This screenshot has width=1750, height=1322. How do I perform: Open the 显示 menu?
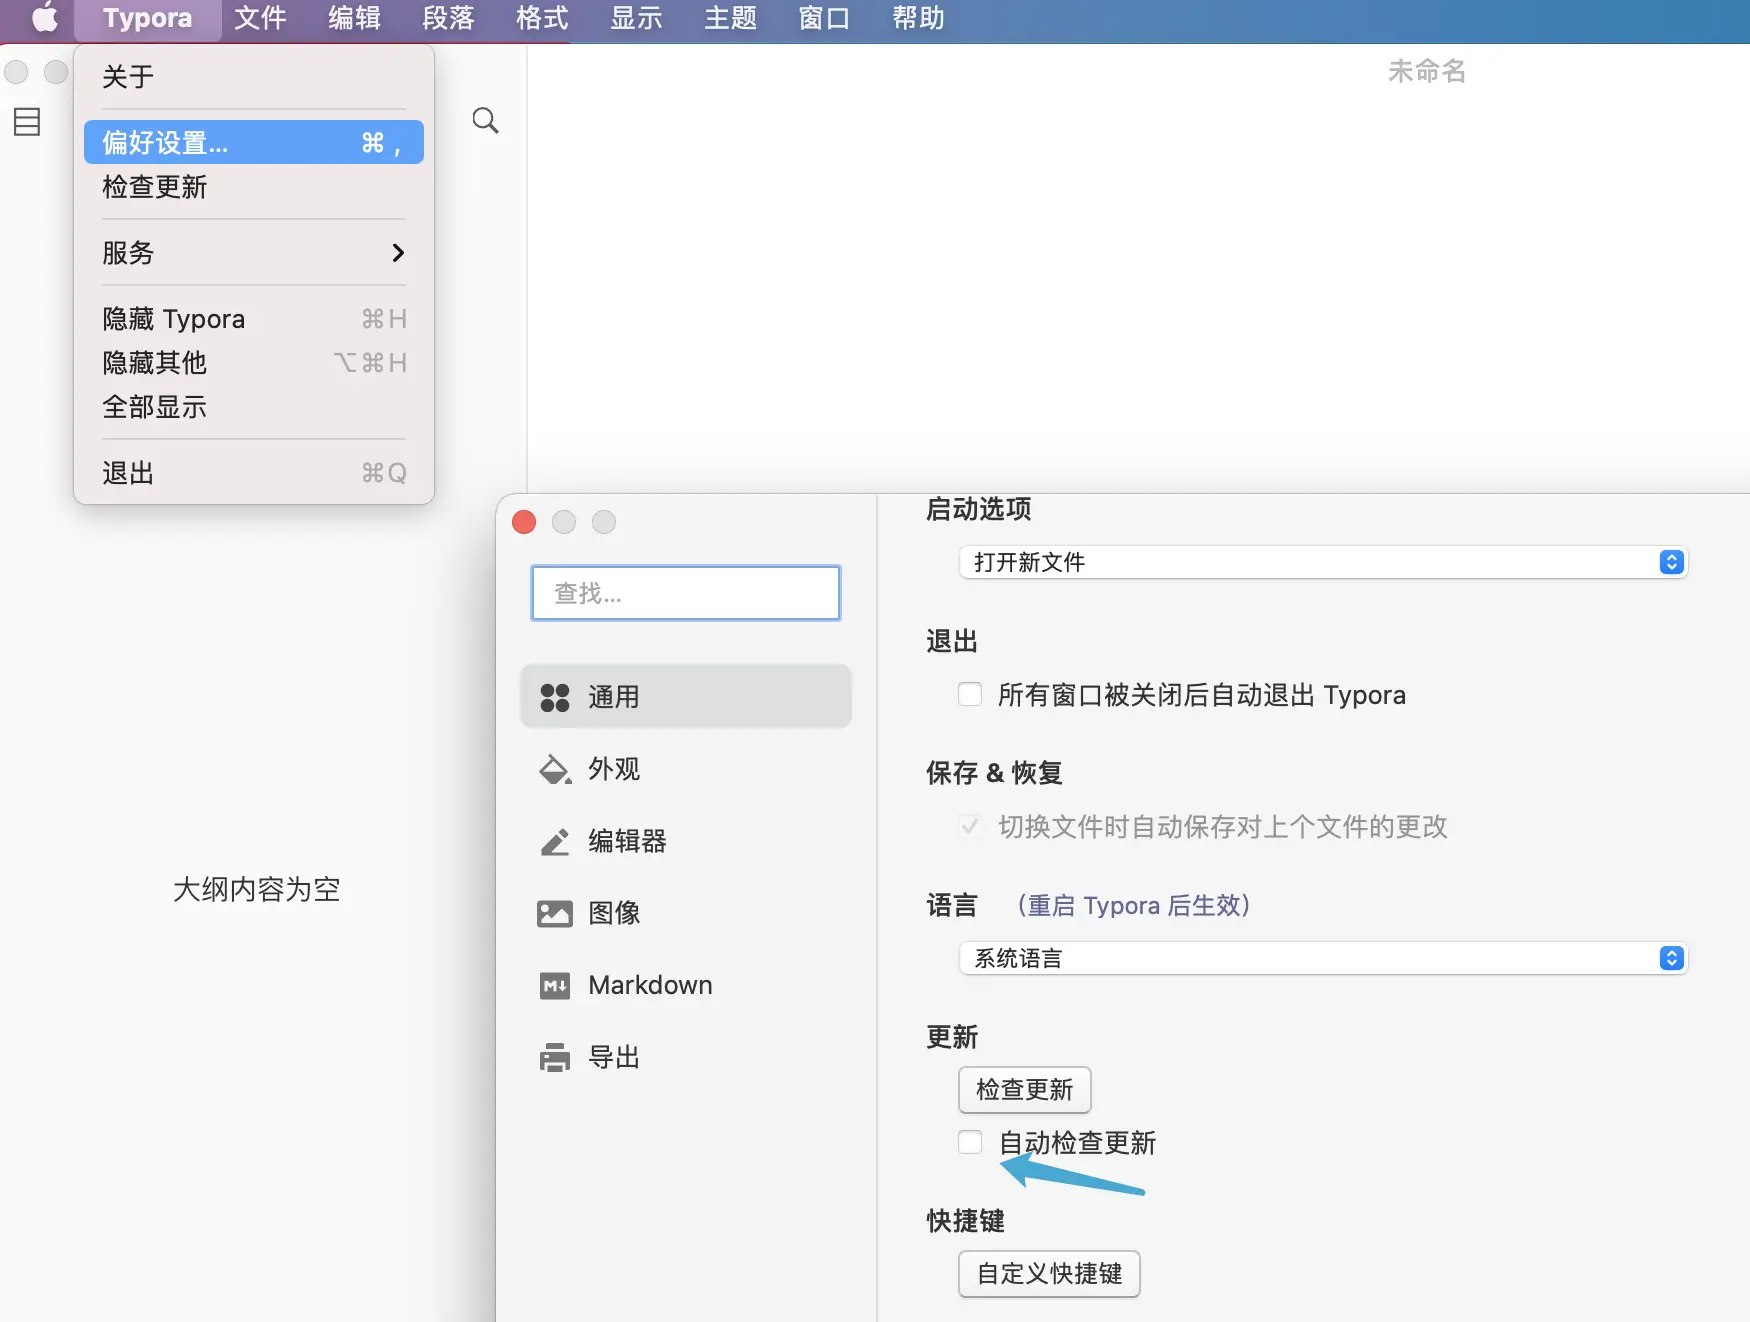point(636,18)
